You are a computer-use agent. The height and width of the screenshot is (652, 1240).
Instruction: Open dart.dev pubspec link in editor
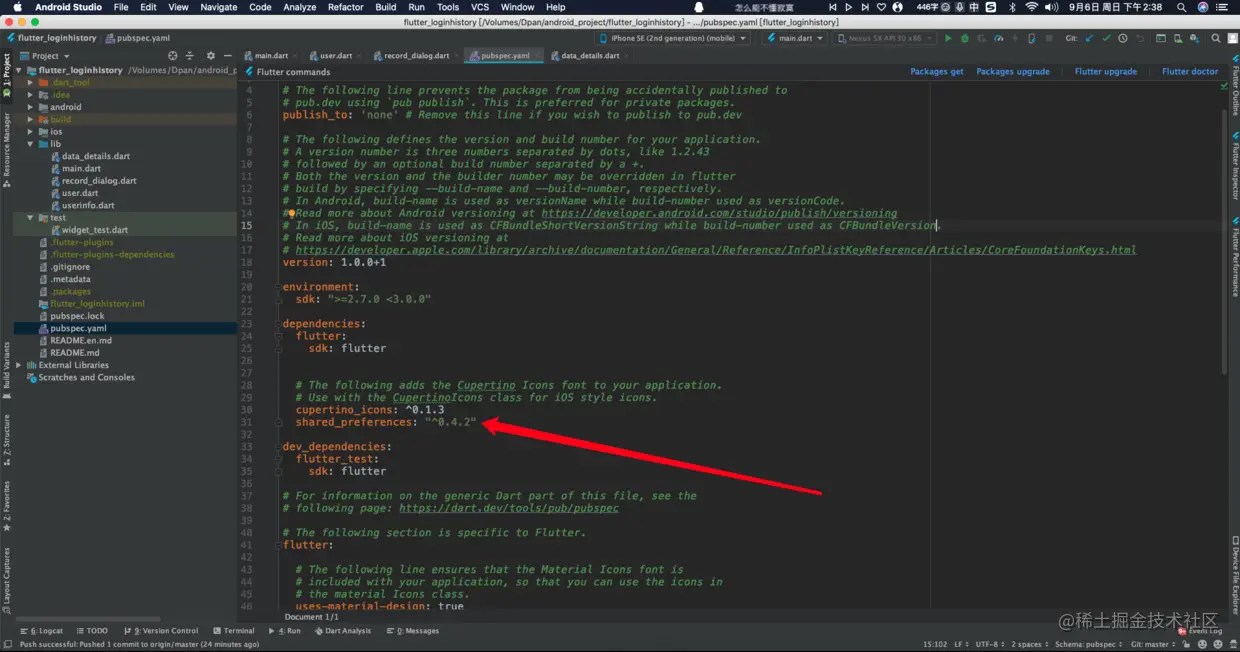tap(509, 508)
